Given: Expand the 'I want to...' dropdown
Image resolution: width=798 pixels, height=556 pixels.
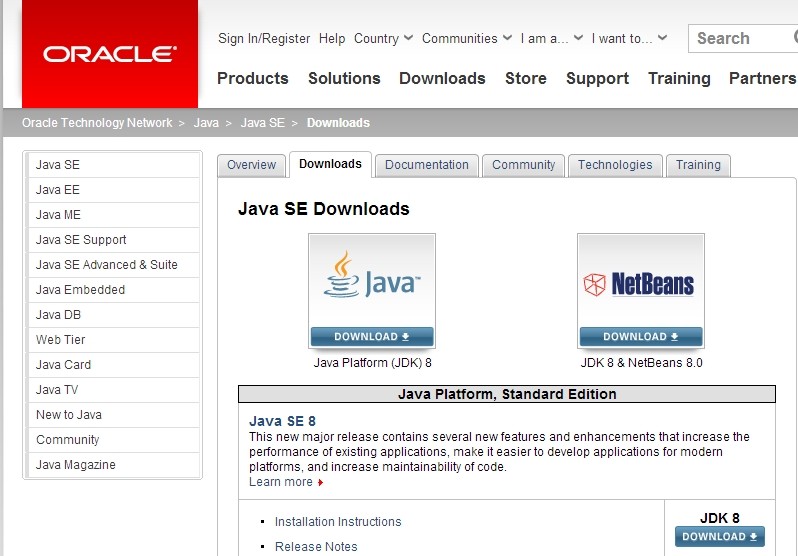Looking at the screenshot, I should [629, 38].
